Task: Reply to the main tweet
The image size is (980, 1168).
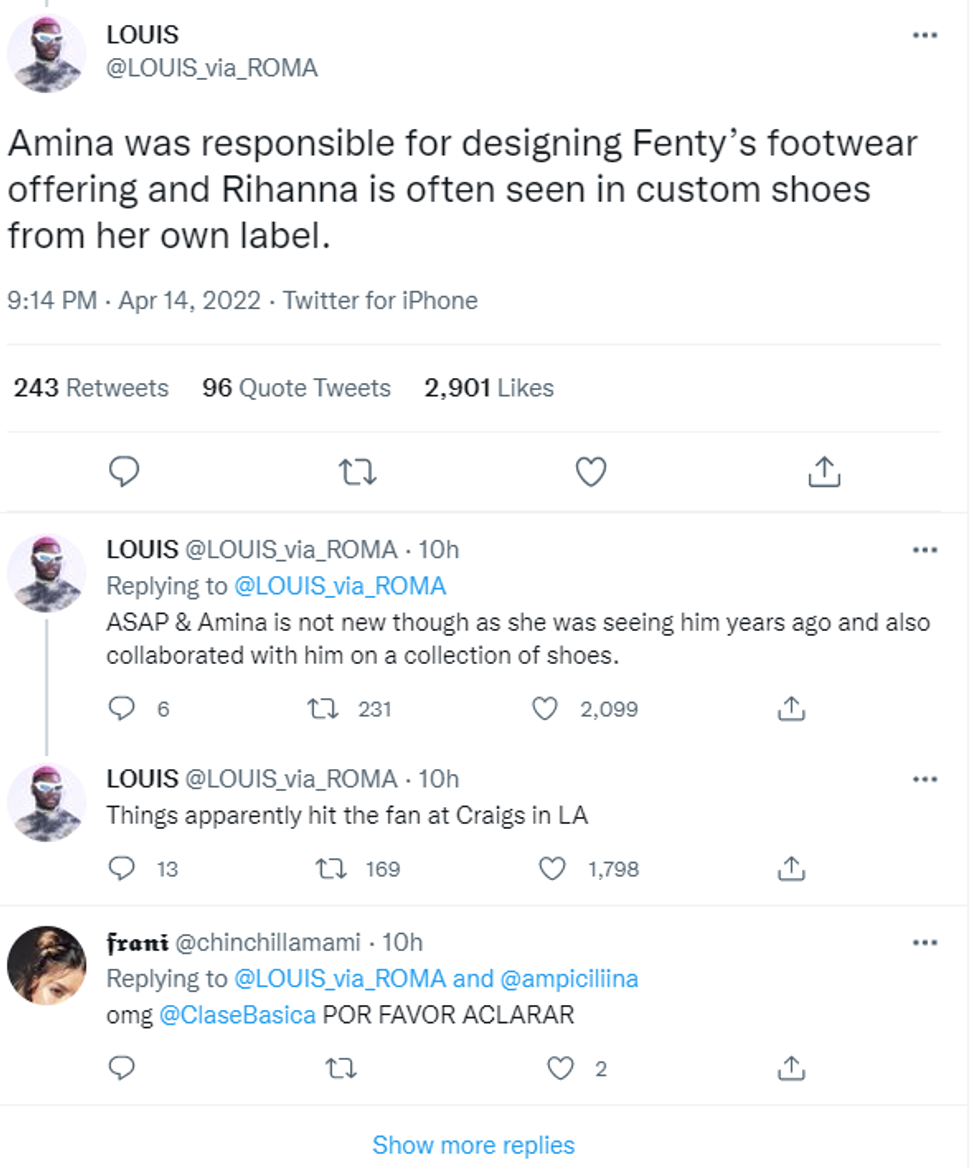Action: point(124,471)
